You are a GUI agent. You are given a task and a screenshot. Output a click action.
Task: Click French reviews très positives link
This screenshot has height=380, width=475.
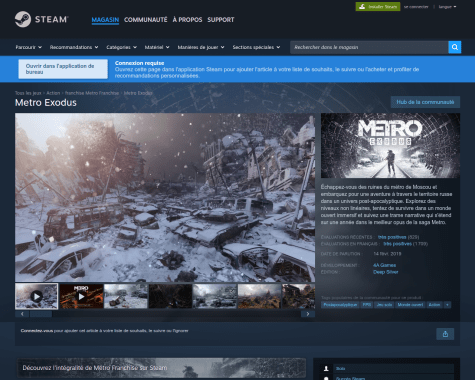(397, 244)
